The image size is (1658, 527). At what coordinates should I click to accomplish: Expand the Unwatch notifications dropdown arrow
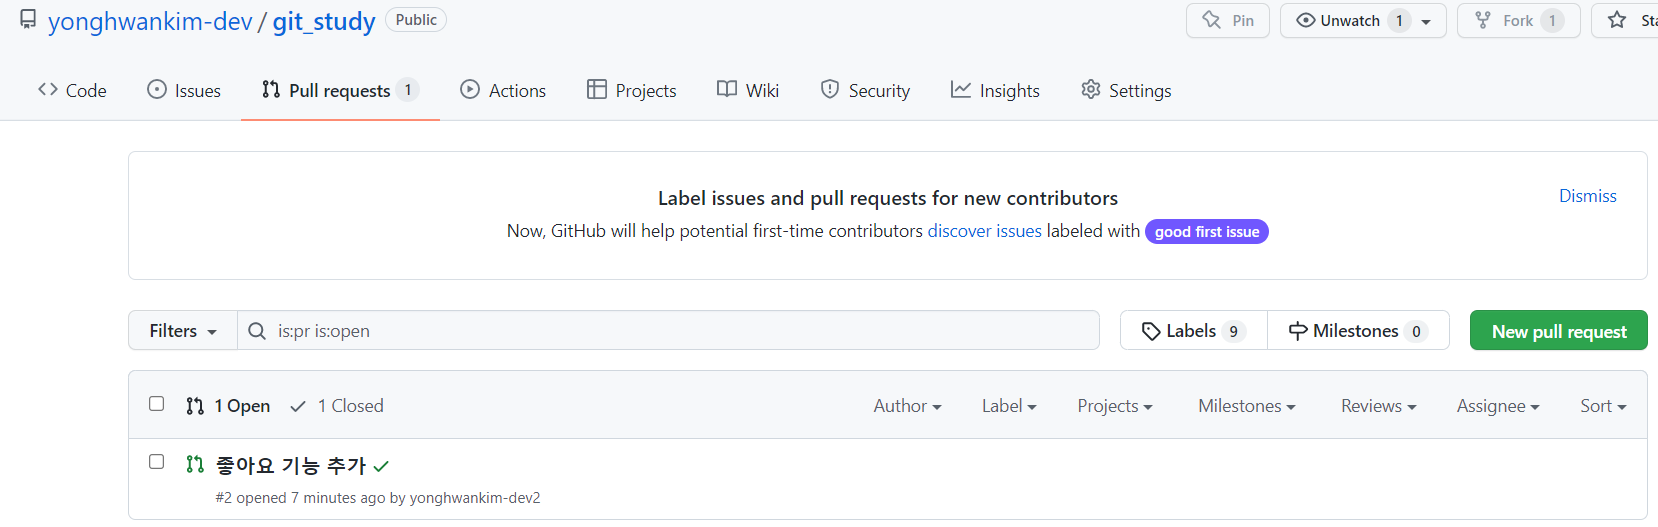1426,21
